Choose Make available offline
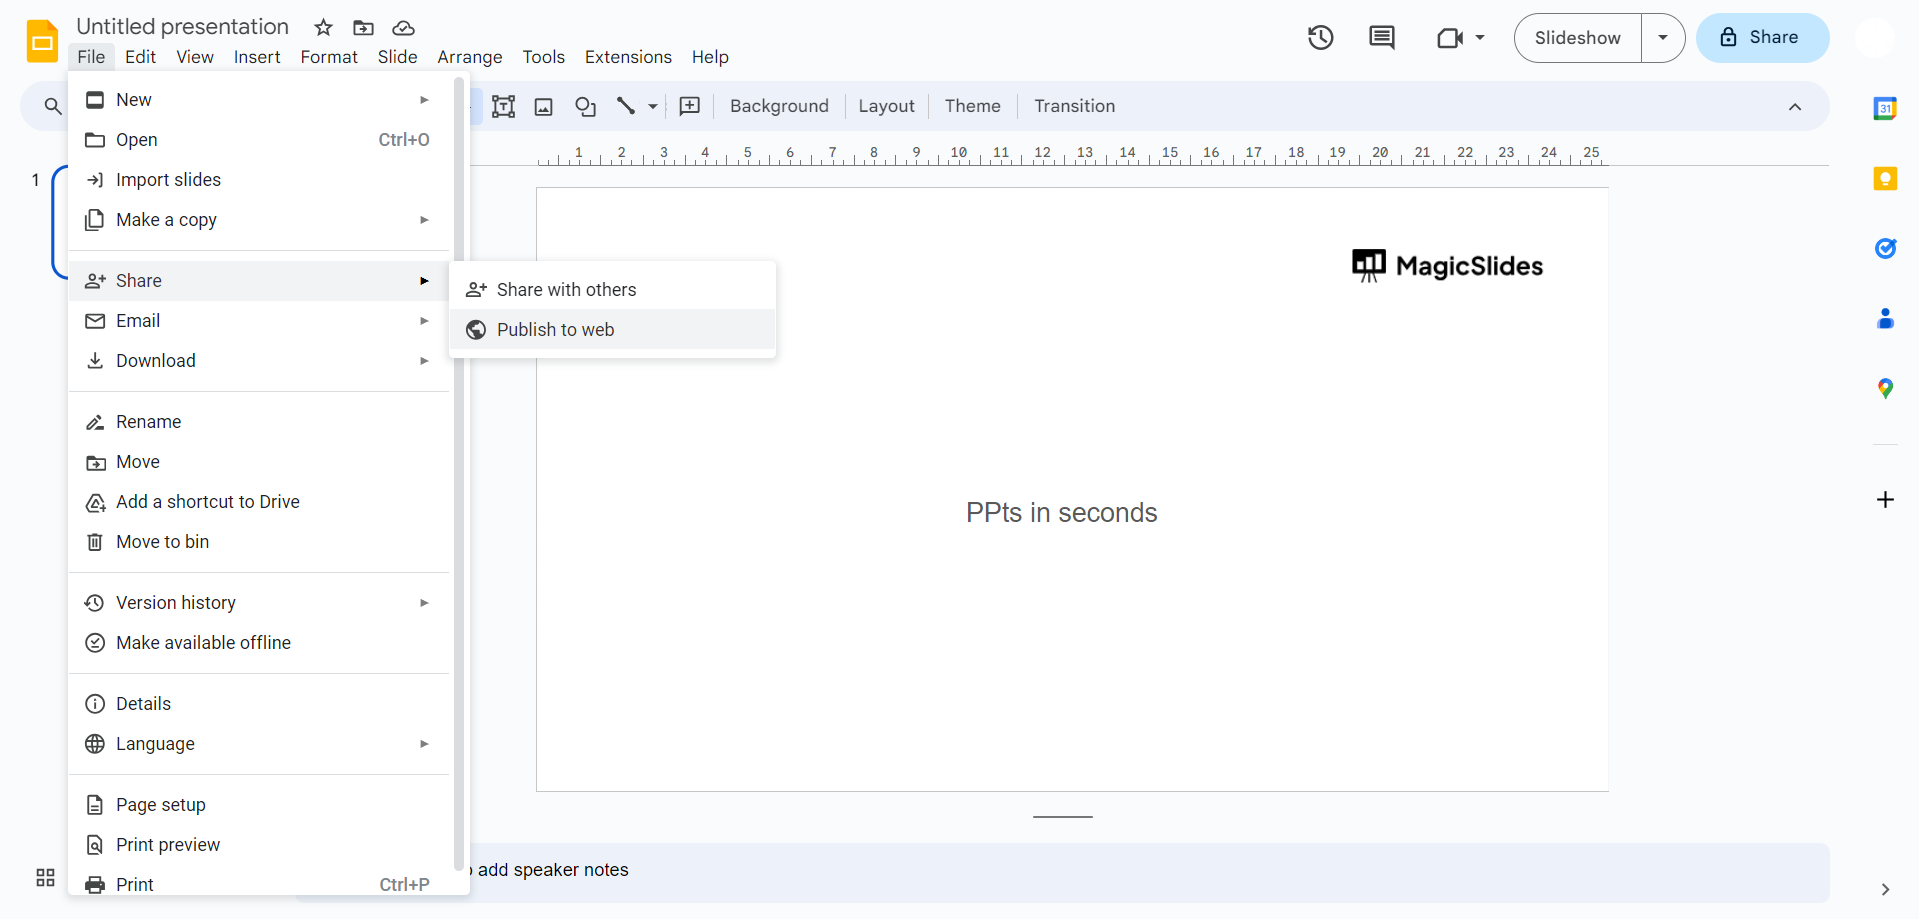The width and height of the screenshot is (1919, 919). pos(260,643)
